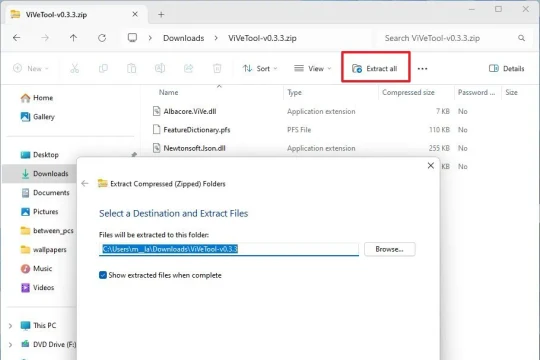Close the ViVeTool-v0.3.3.zip tab
This screenshot has height=360, width=540.
click(135, 14)
